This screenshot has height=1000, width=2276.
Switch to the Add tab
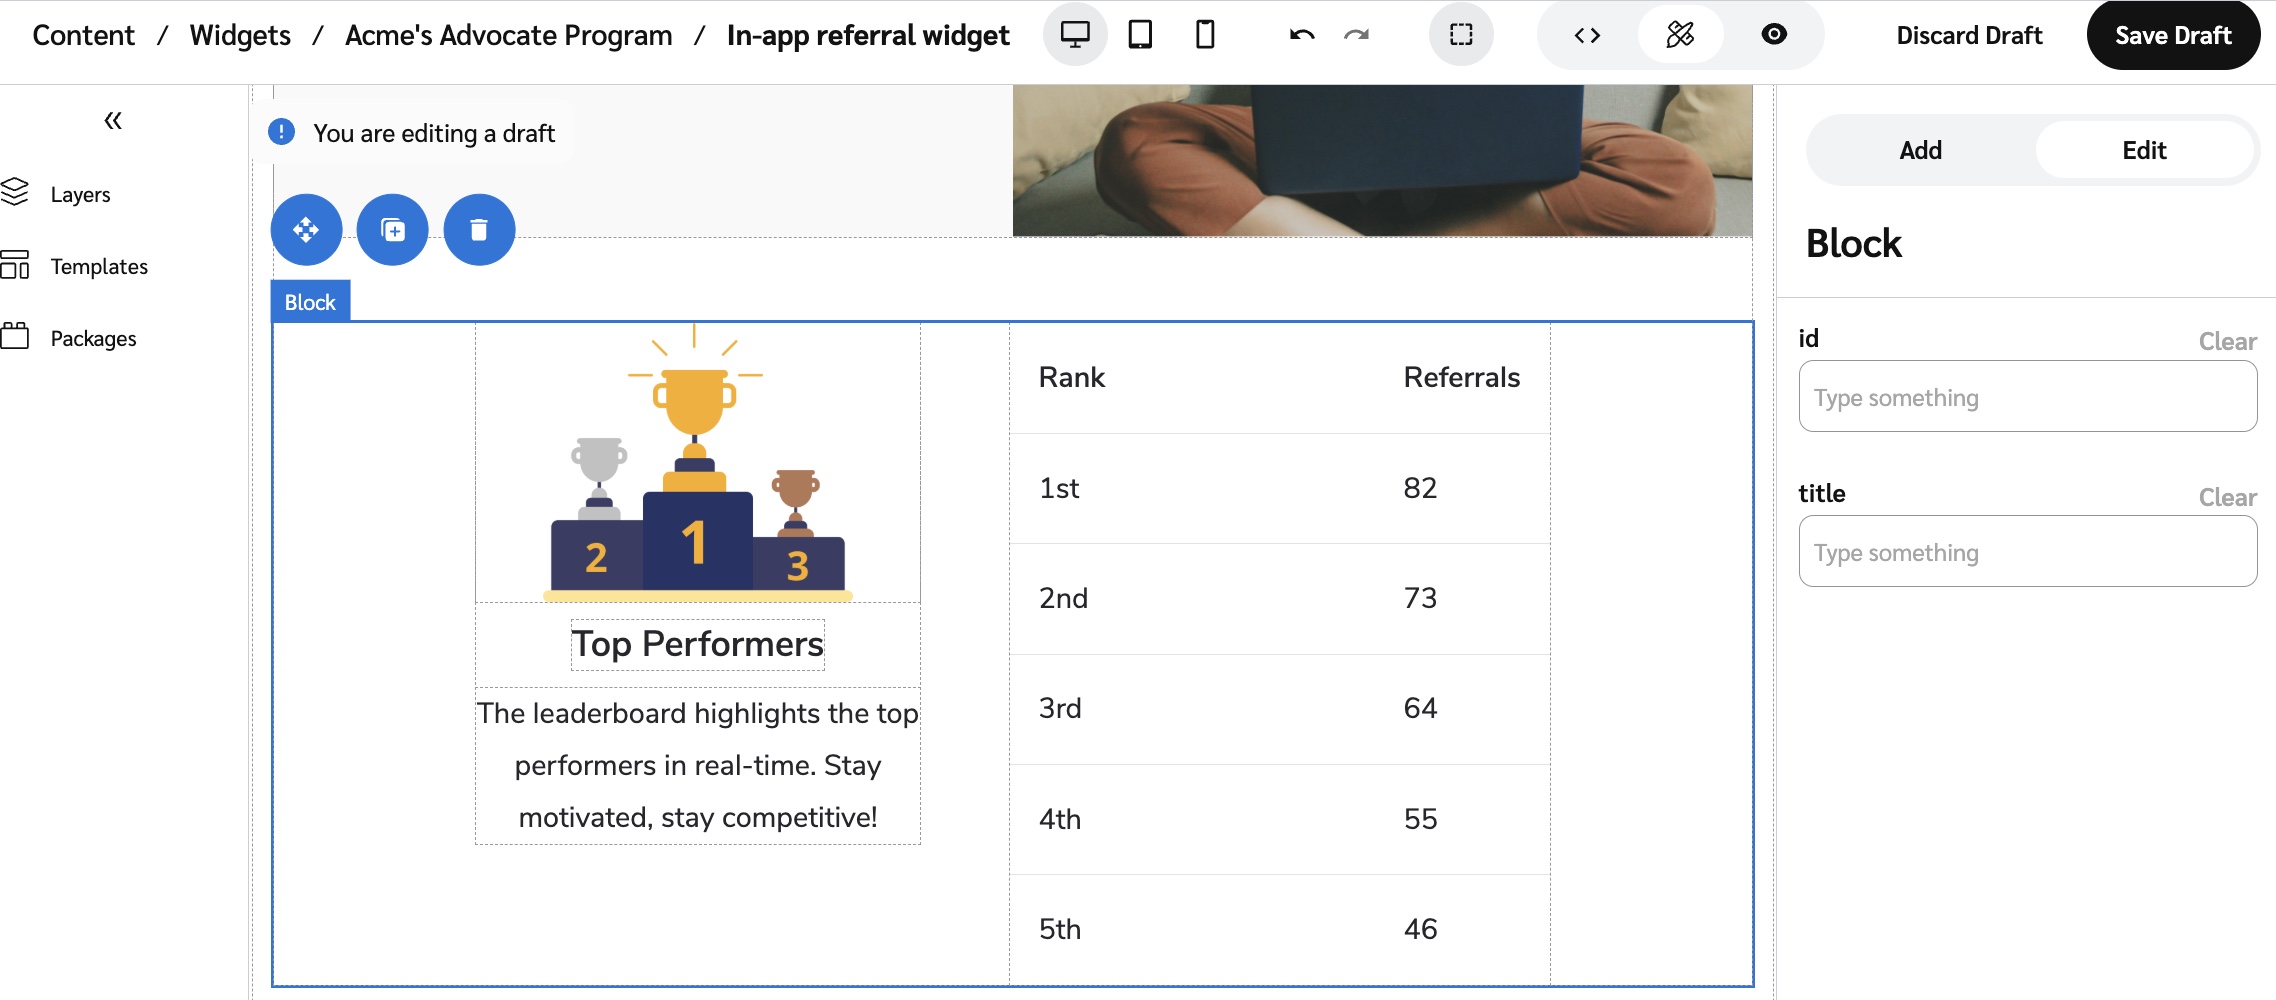pyautogui.click(x=1920, y=150)
